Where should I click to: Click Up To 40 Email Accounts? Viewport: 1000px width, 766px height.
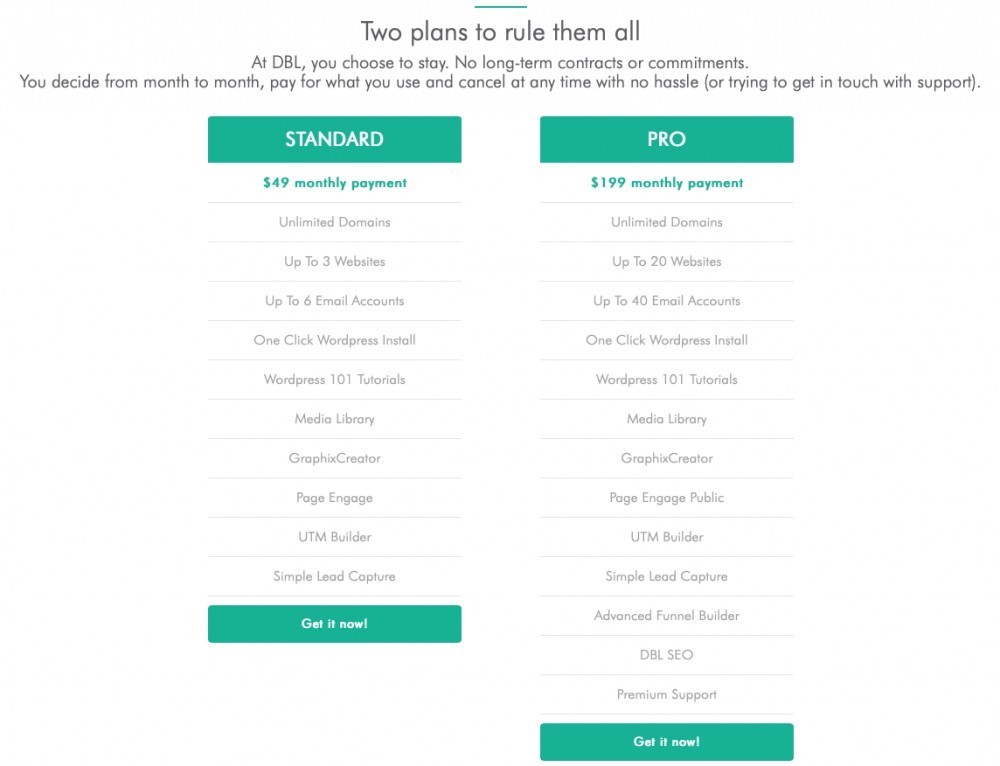click(666, 301)
